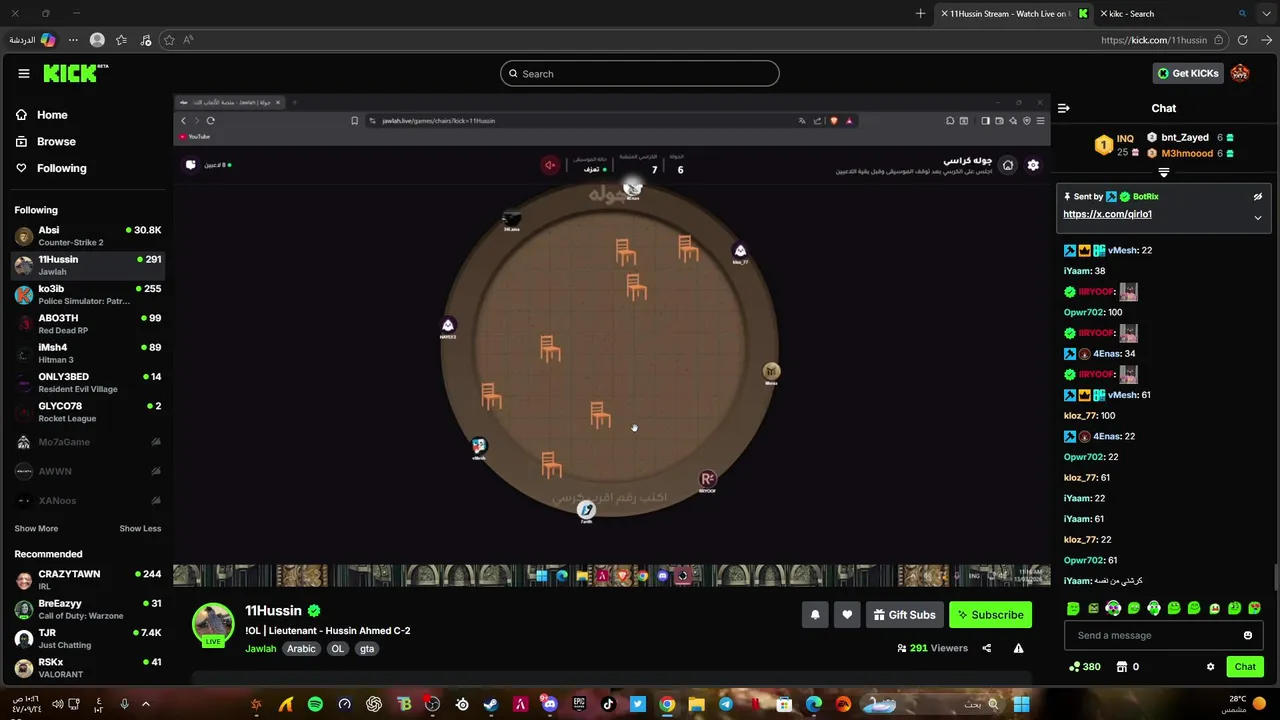This screenshot has height=720, width=1280.
Task: Expand the gift leaderboard handle
Action: click(1163, 173)
